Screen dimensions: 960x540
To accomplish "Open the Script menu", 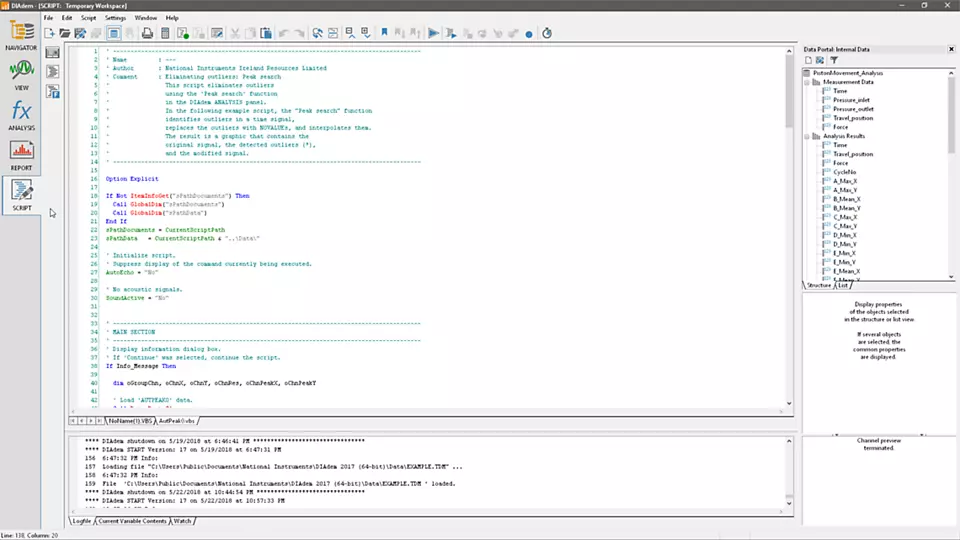I will (x=88, y=18).
